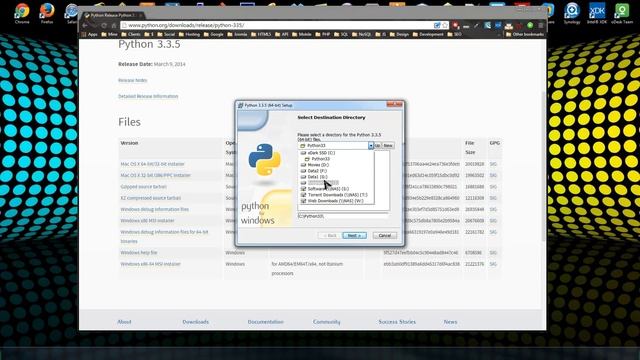The width and height of the screenshot is (640, 360).
Task: Click the Up button in setup dialog
Action: (x=378, y=146)
